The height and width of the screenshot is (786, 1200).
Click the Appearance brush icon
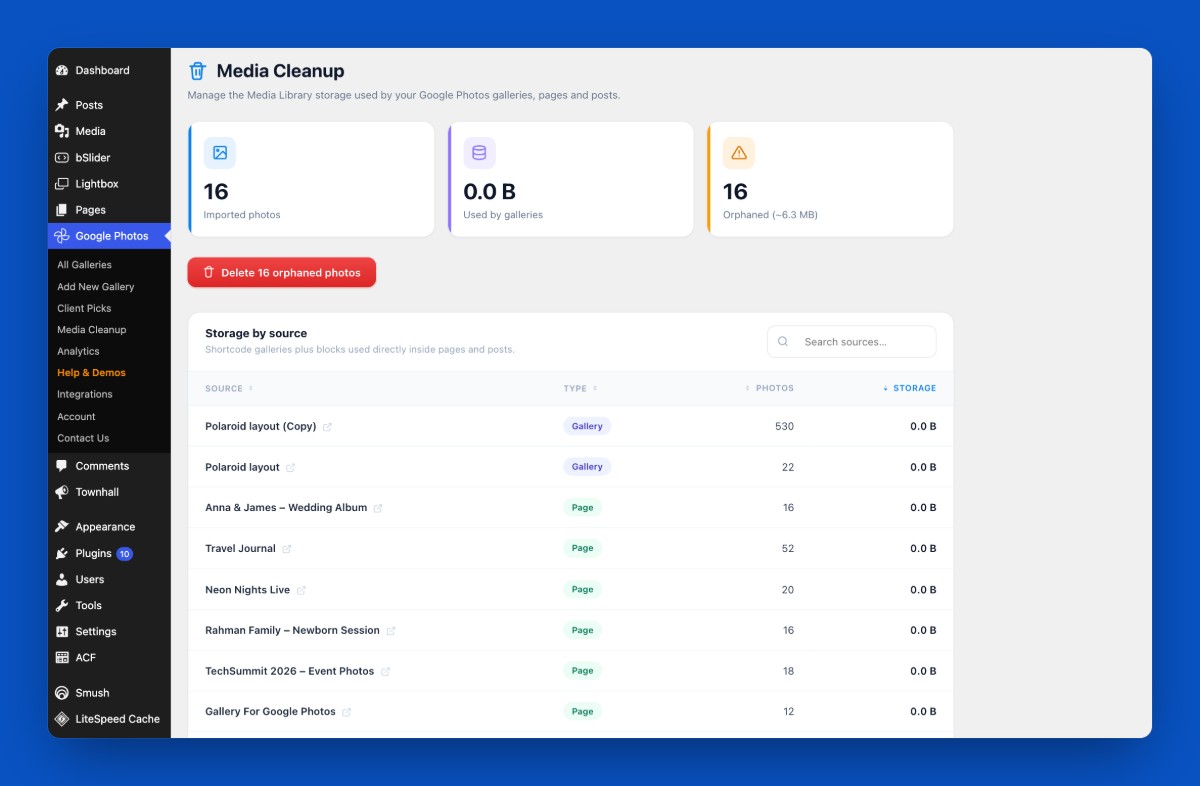click(62, 527)
